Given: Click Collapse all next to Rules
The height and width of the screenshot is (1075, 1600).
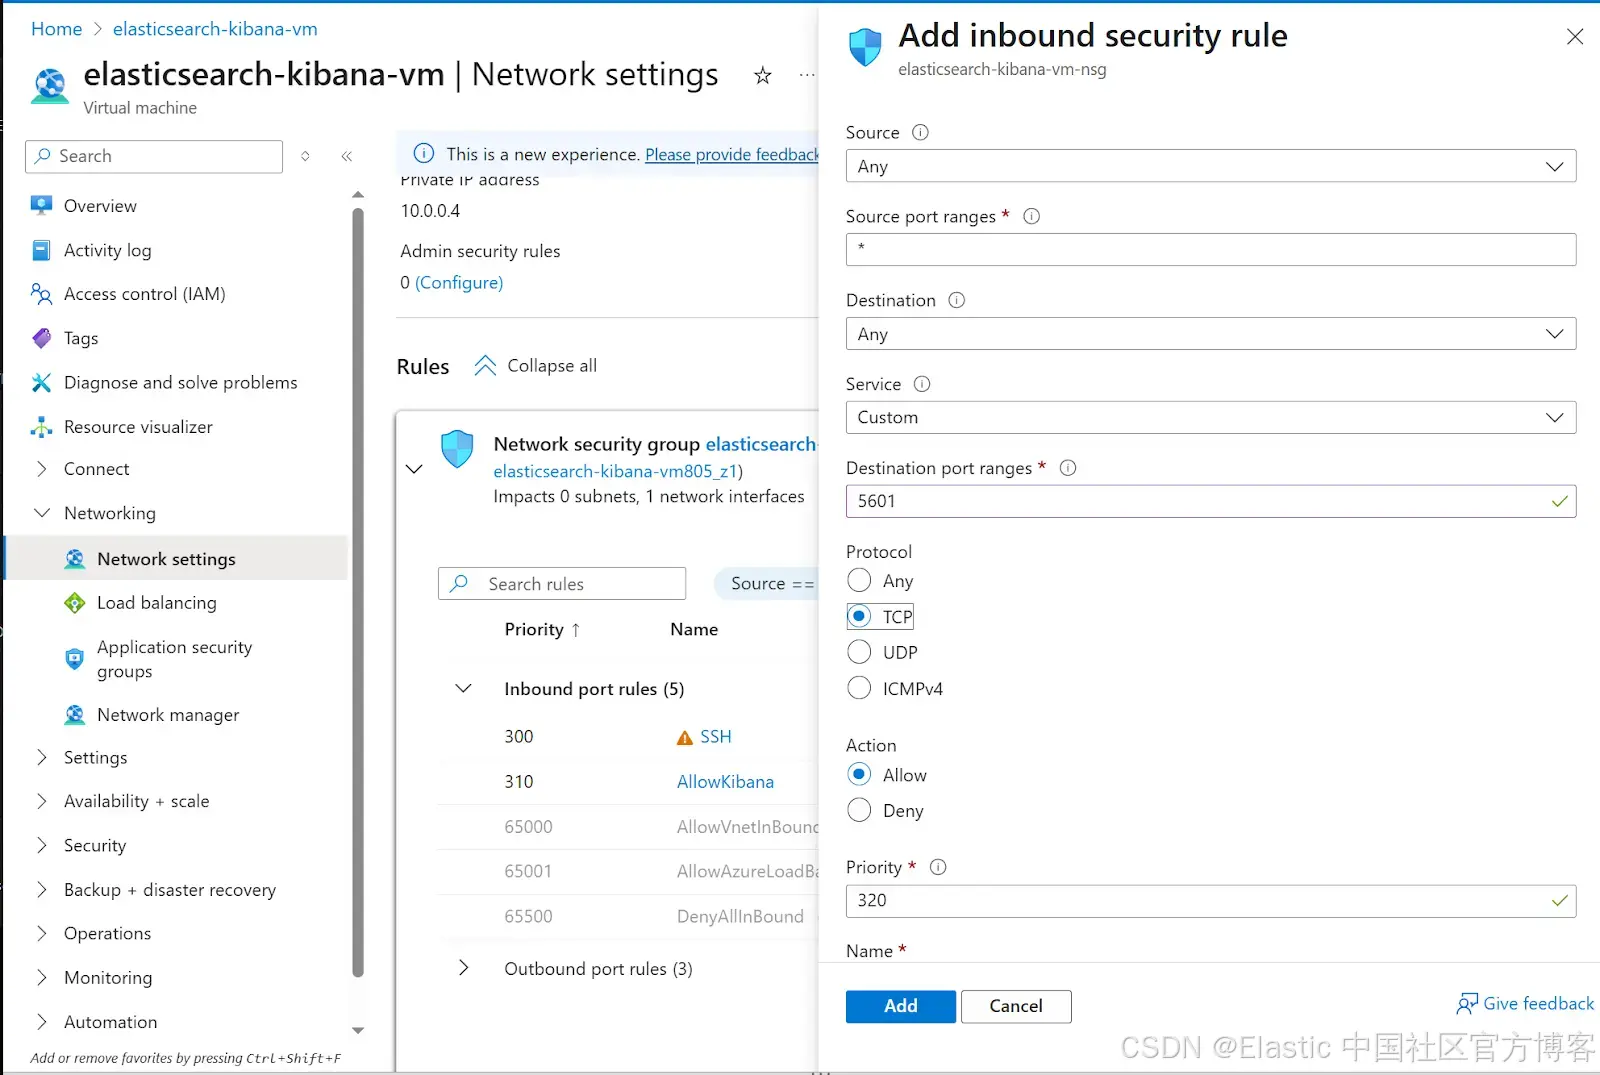Looking at the screenshot, I should point(536,366).
